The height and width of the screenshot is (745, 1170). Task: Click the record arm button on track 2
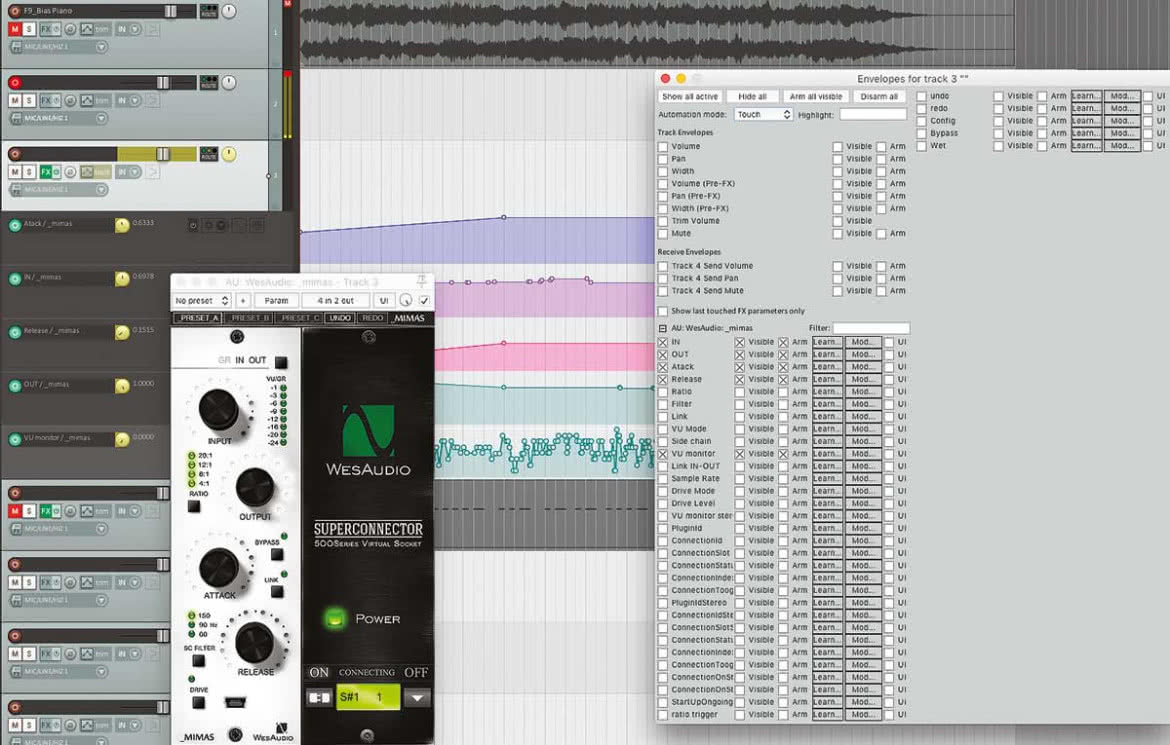[x=15, y=82]
